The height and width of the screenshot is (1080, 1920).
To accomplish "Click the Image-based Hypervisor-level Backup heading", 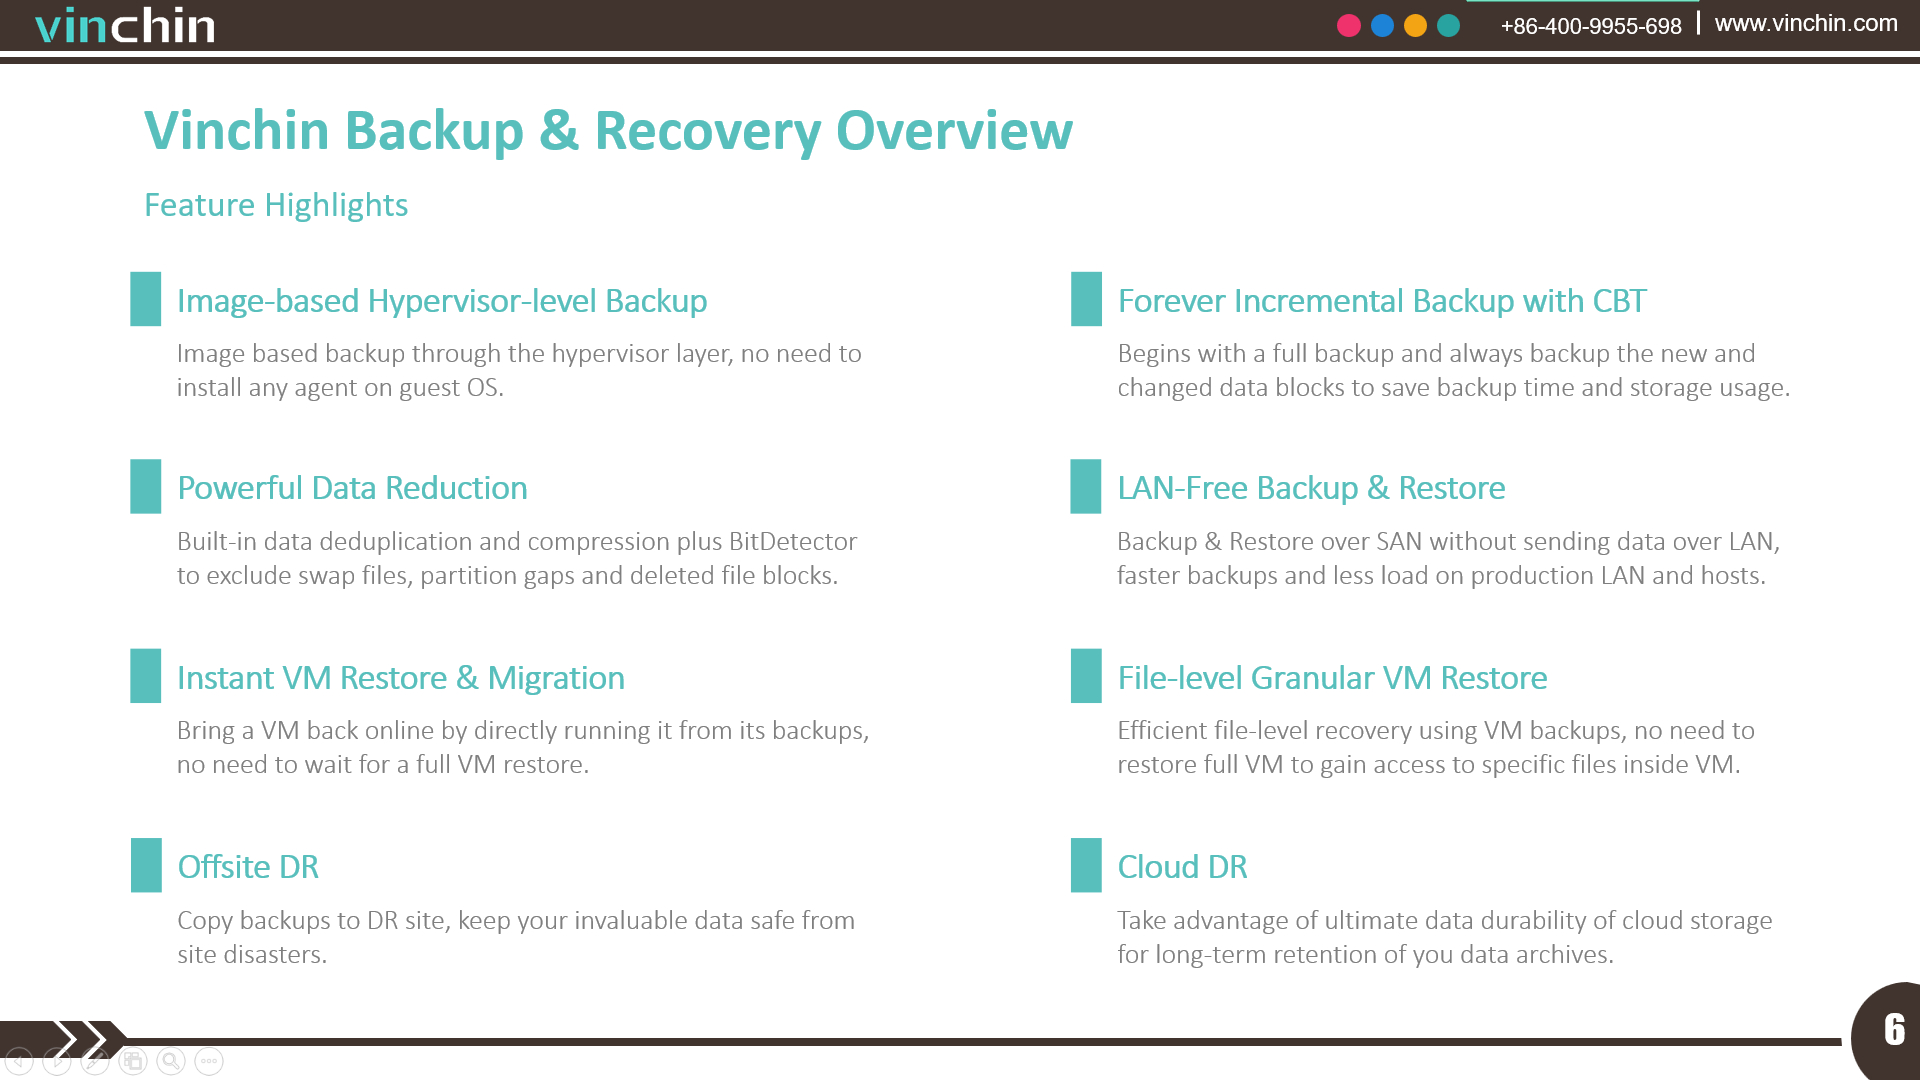I will tap(442, 301).
